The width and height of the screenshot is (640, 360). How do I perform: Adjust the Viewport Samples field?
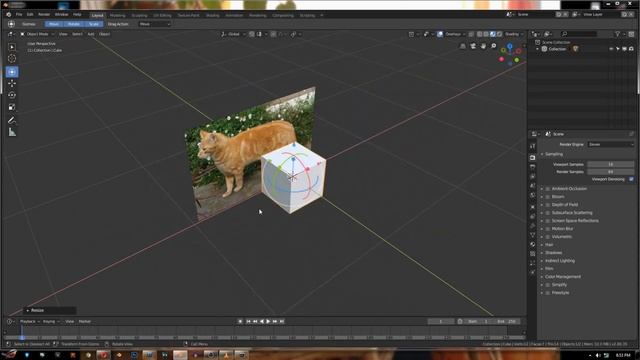pyautogui.click(x=611, y=164)
